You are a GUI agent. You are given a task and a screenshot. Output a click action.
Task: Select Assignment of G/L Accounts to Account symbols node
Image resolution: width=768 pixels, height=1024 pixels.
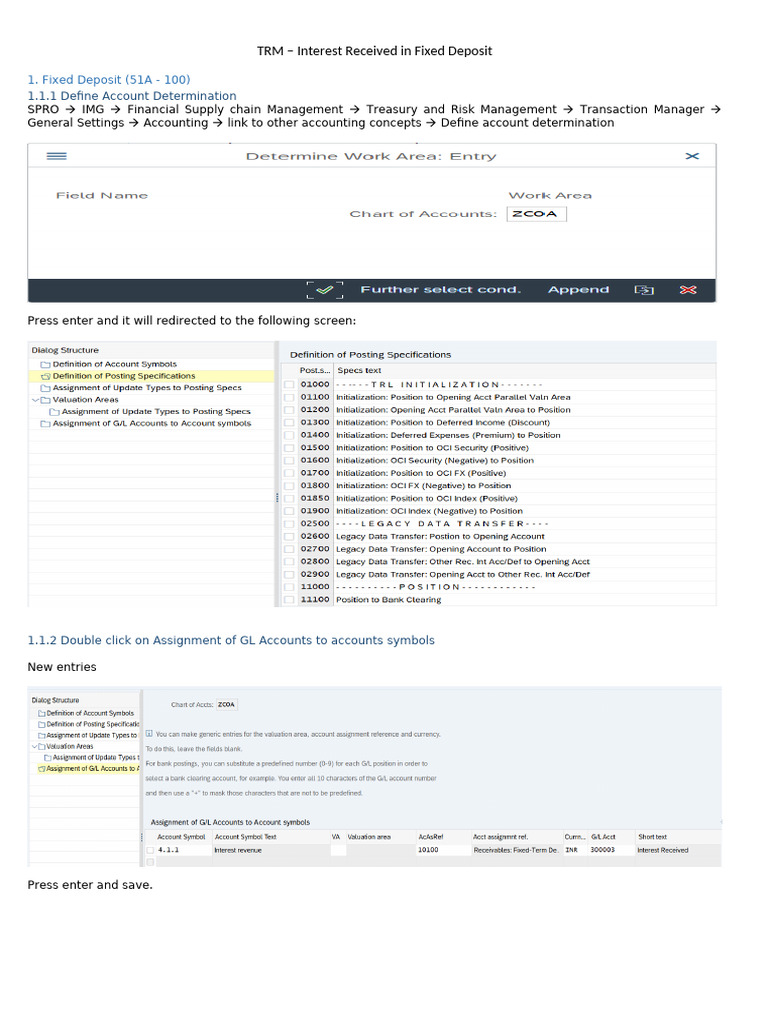[152, 423]
